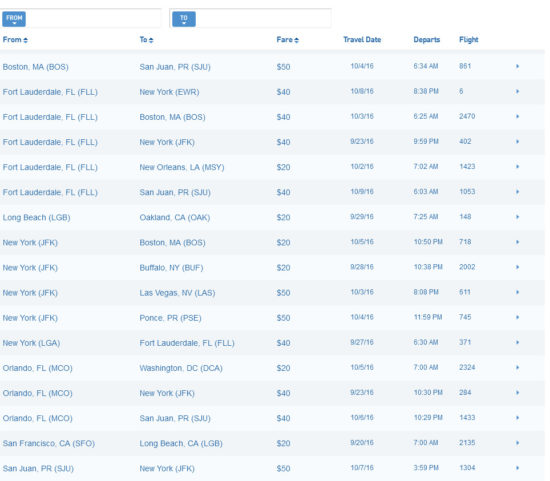Click arrow for Long Beach to Oakland row

tap(517, 217)
